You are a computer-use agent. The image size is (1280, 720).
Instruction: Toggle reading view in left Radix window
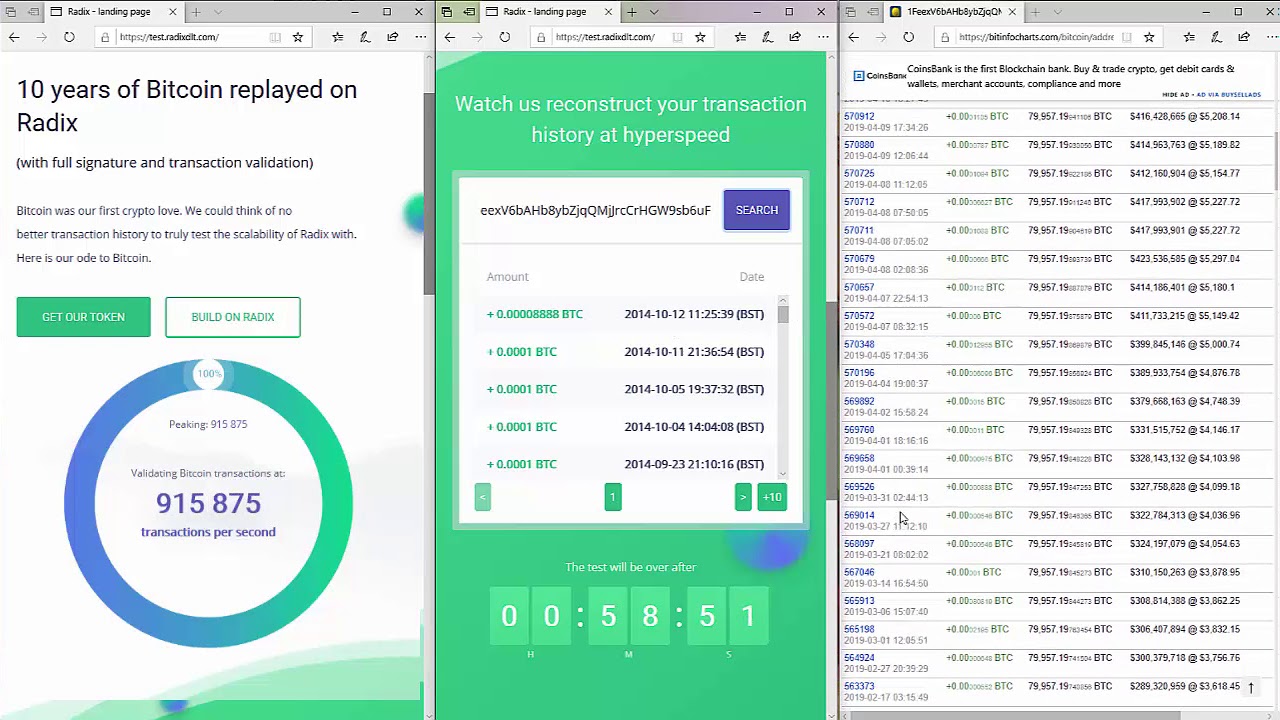(275, 37)
